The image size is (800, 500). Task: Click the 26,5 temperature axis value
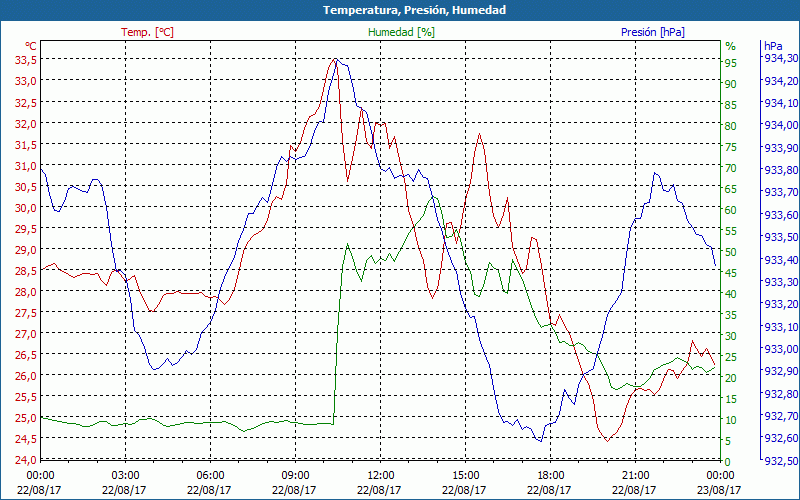[25, 355]
